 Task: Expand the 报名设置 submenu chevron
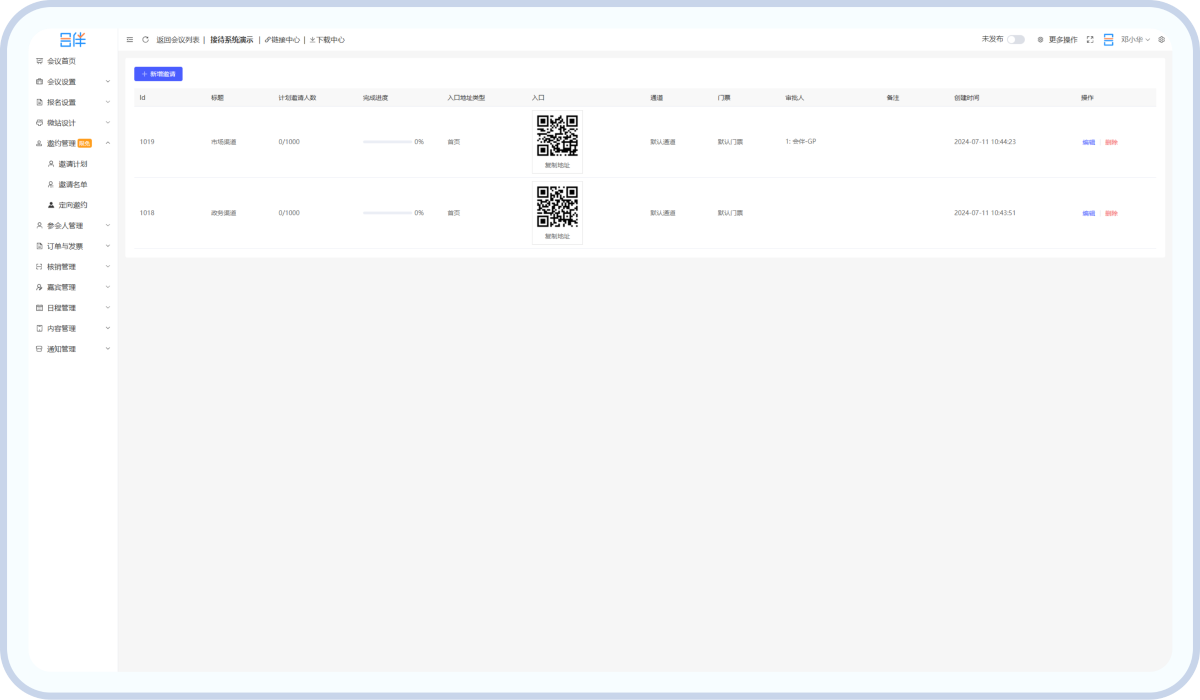[108, 102]
